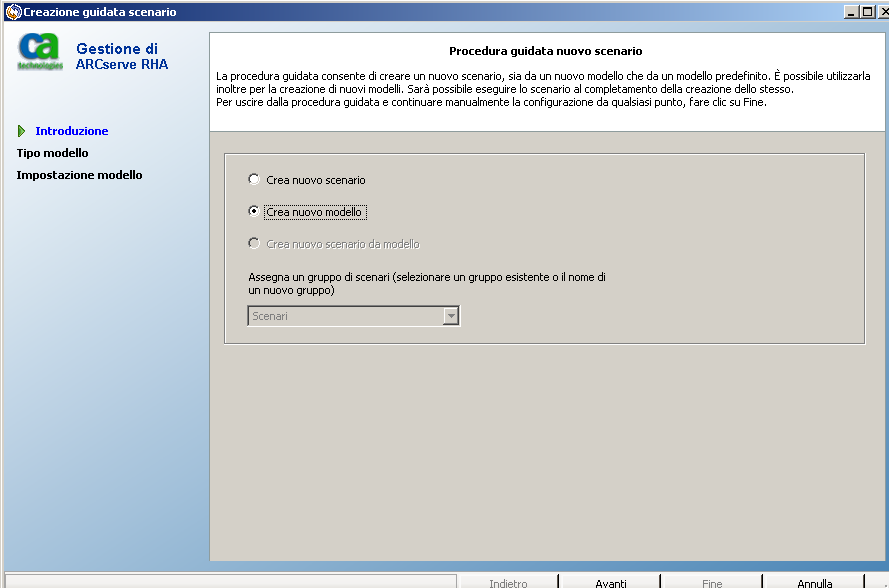Viewport: 889px width, 588px height.
Task: Select the Crea nuovo modello radio button
Action: coord(254,211)
